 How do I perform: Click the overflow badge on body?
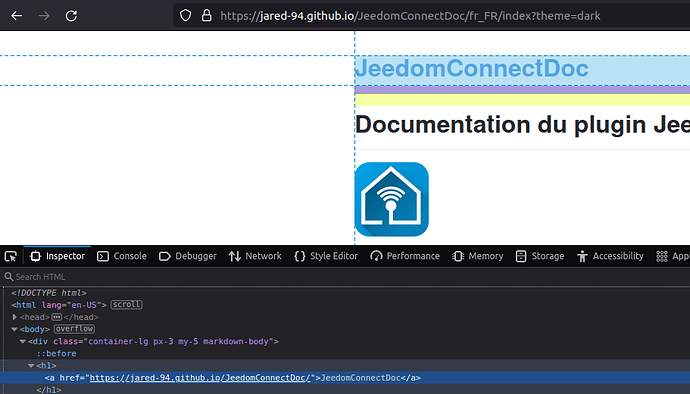pyautogui.click(x=74, y=329)
